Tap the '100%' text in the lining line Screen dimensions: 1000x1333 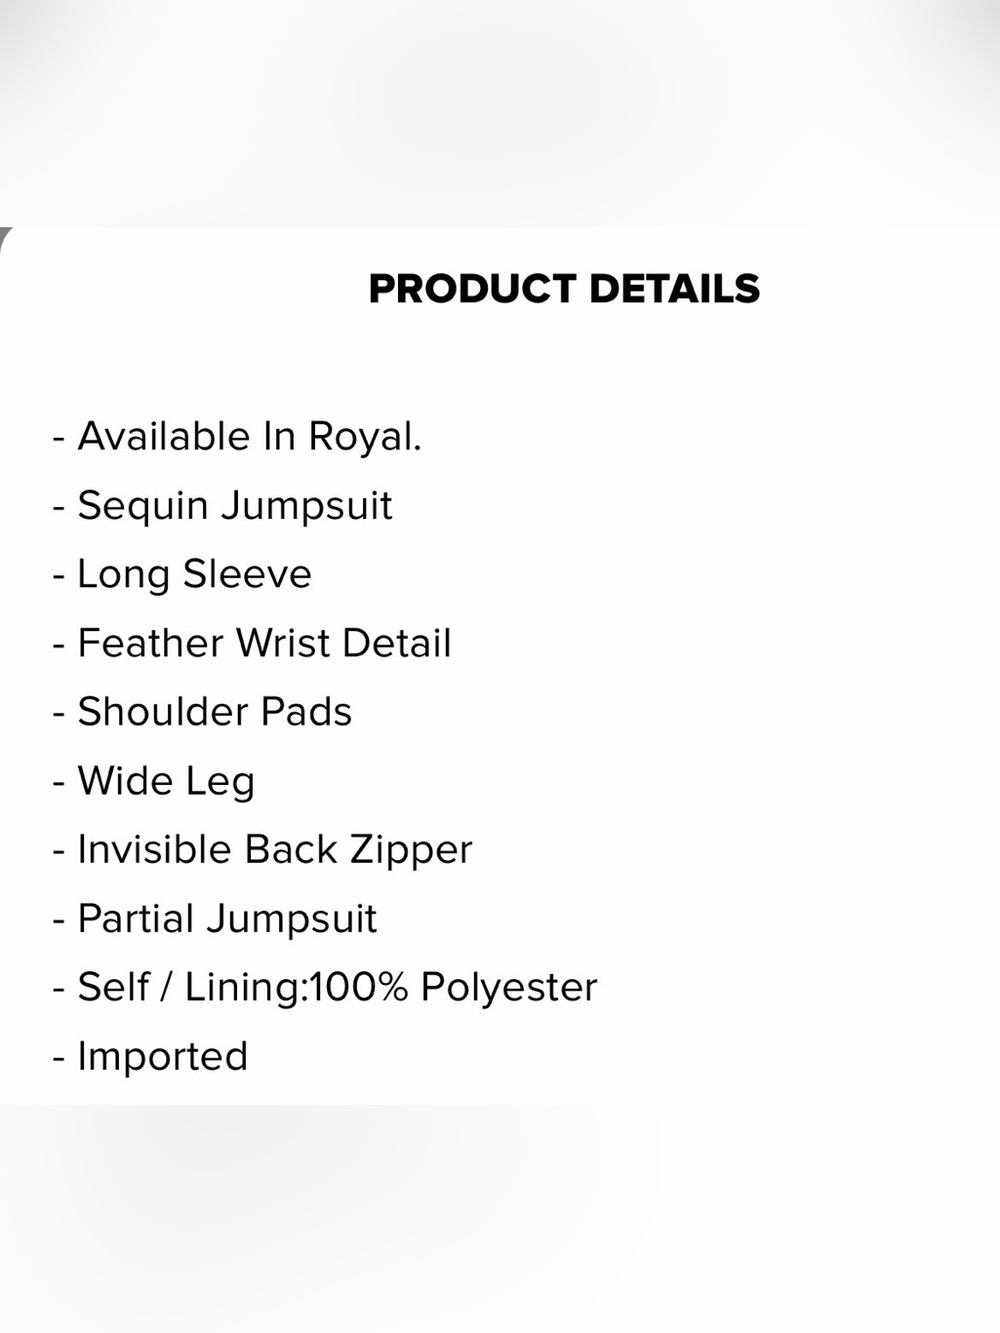360,988
